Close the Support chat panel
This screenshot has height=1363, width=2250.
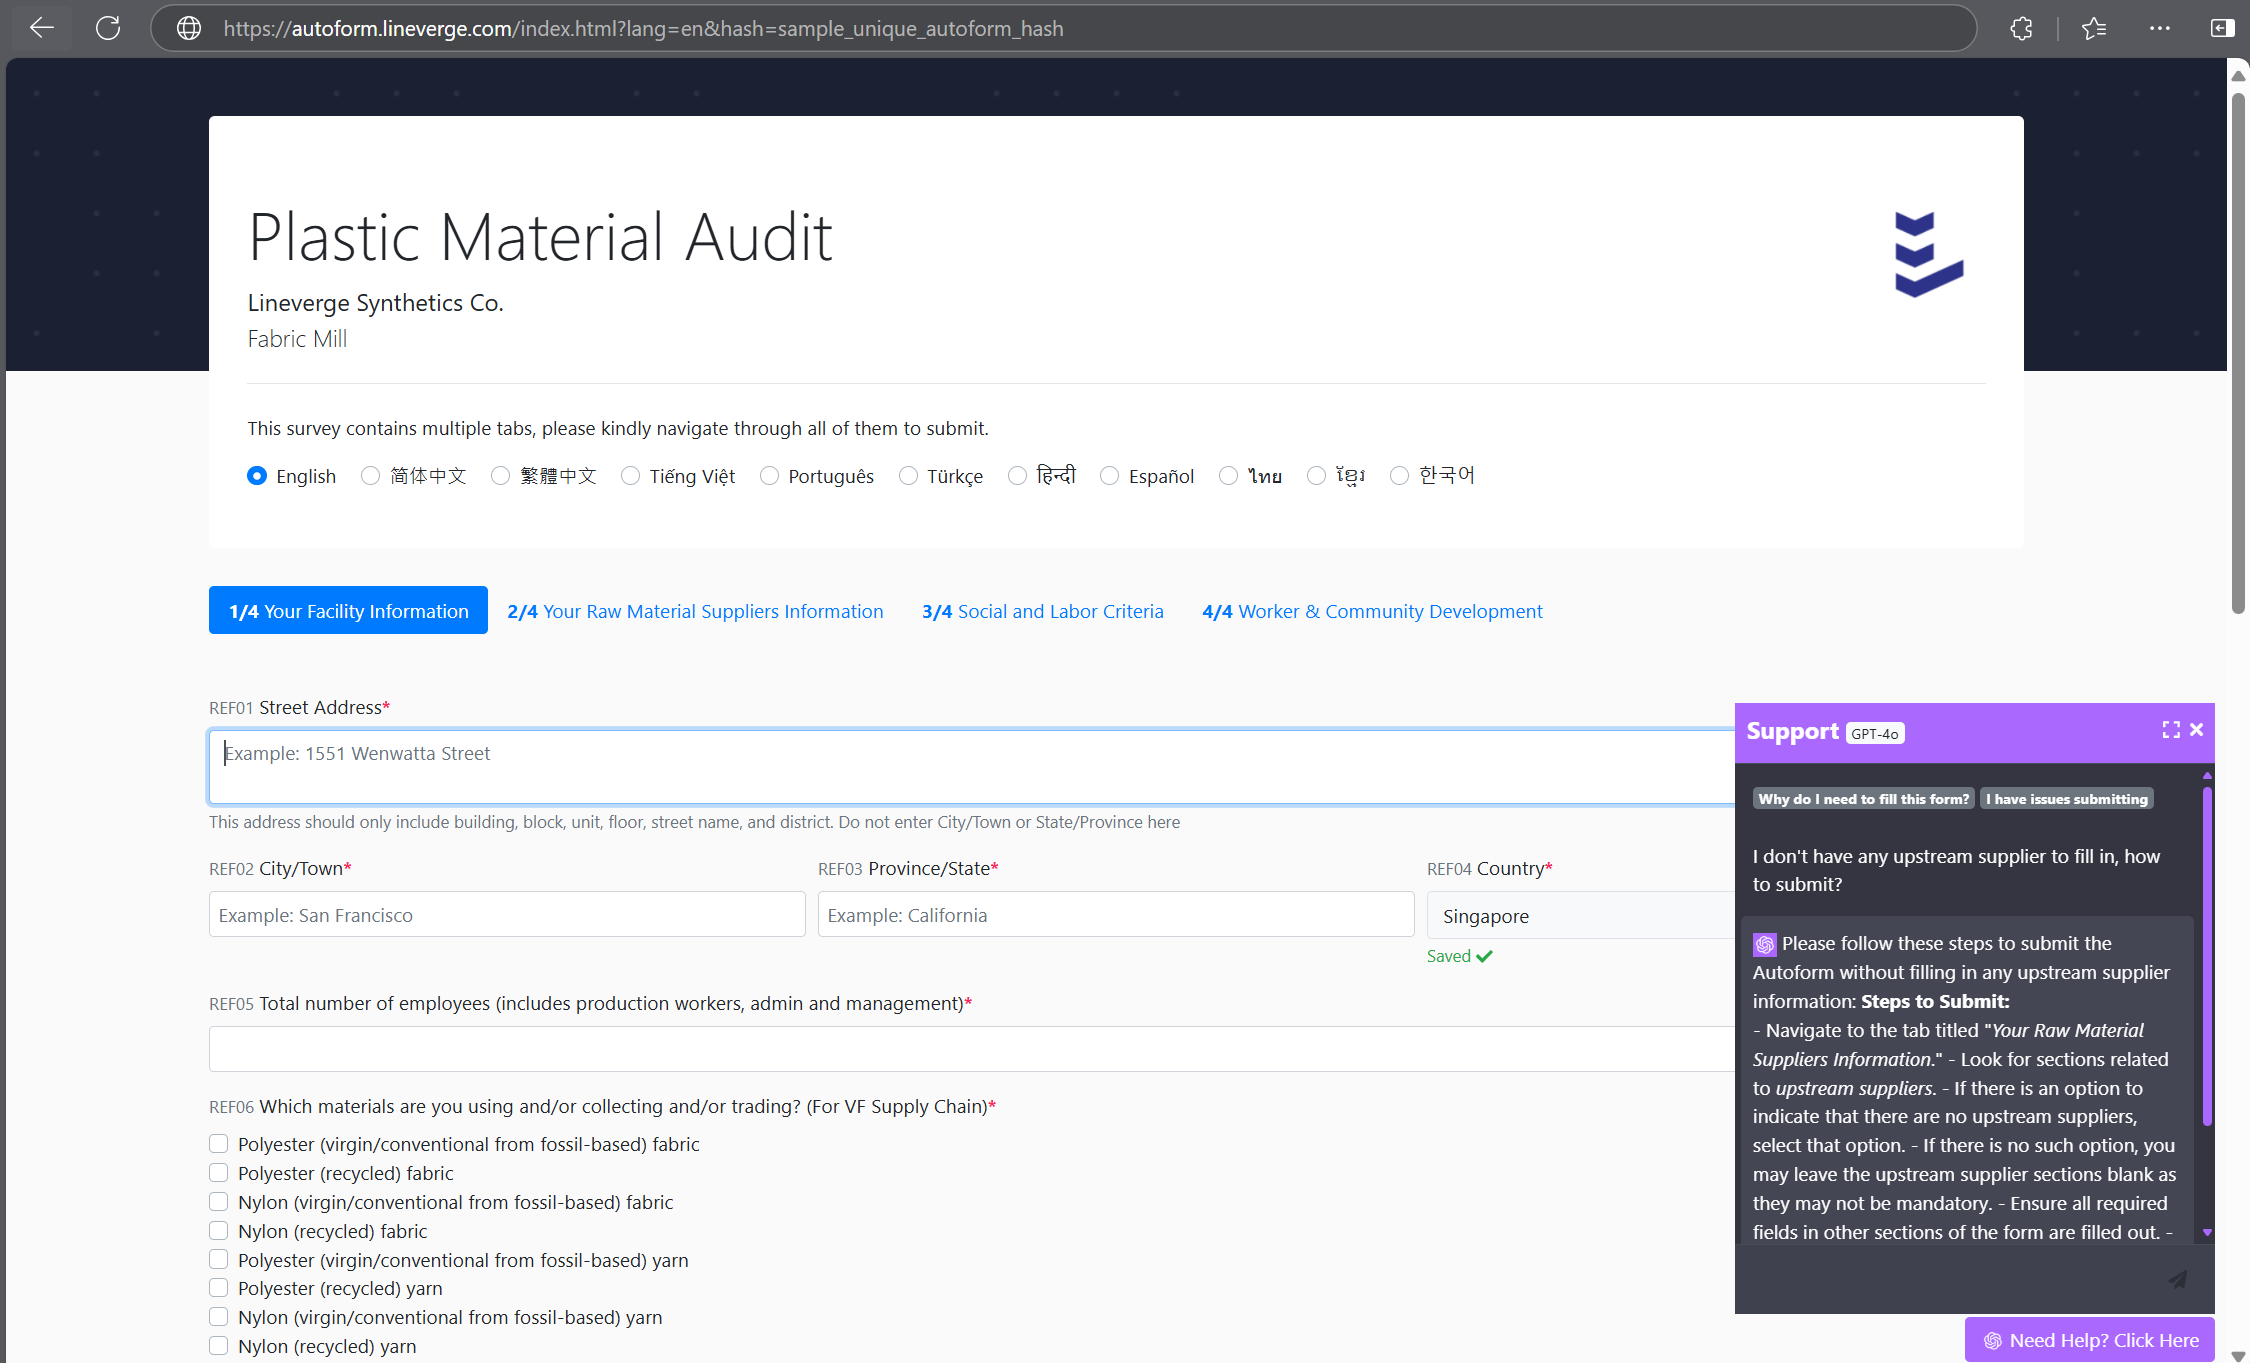pyautogui.click(x=2197, y=730)
